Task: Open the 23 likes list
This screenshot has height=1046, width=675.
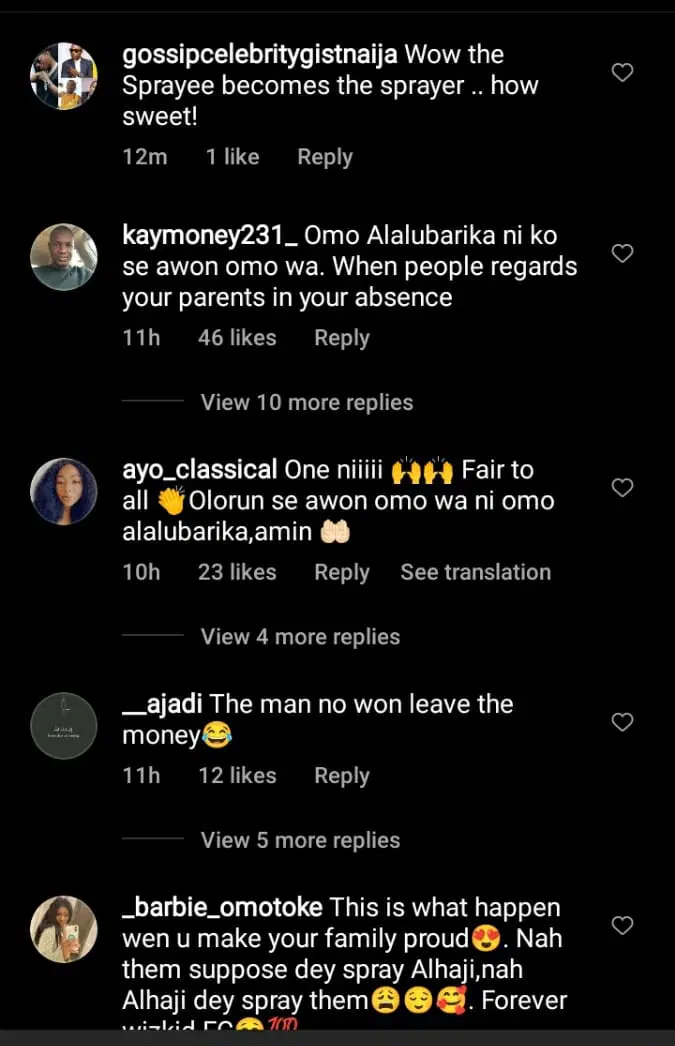Action: tap(237, 572)
